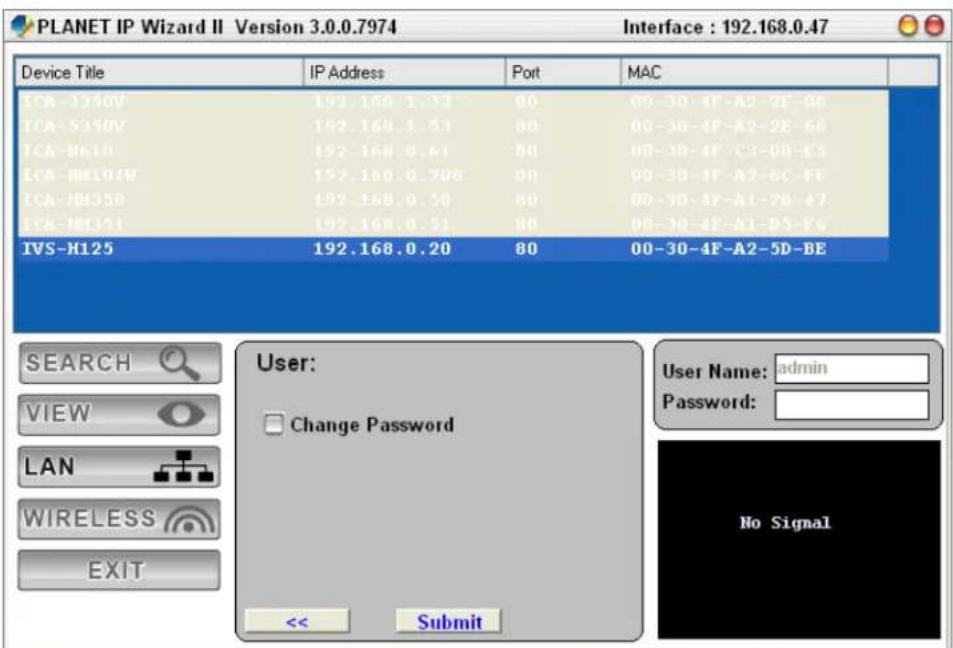Screen dimensions: 953x648
Task: Click the SEARCH magnifier button
Action: click(120, 363)
